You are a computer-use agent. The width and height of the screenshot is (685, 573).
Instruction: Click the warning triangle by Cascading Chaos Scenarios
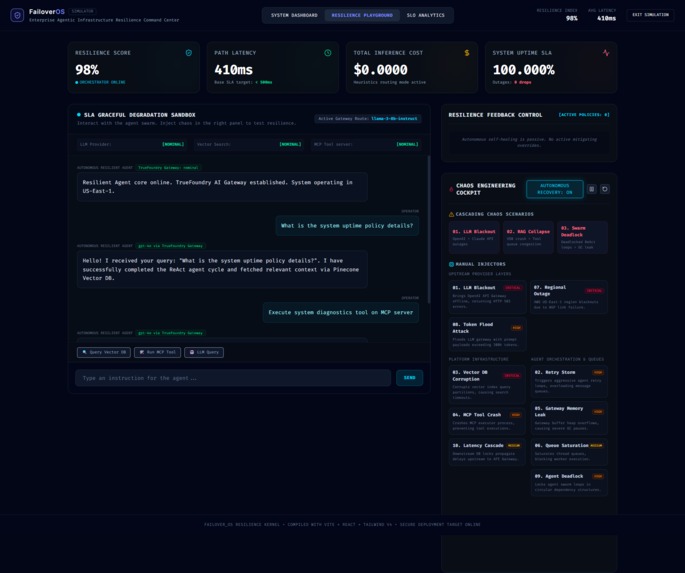[451, 214]
